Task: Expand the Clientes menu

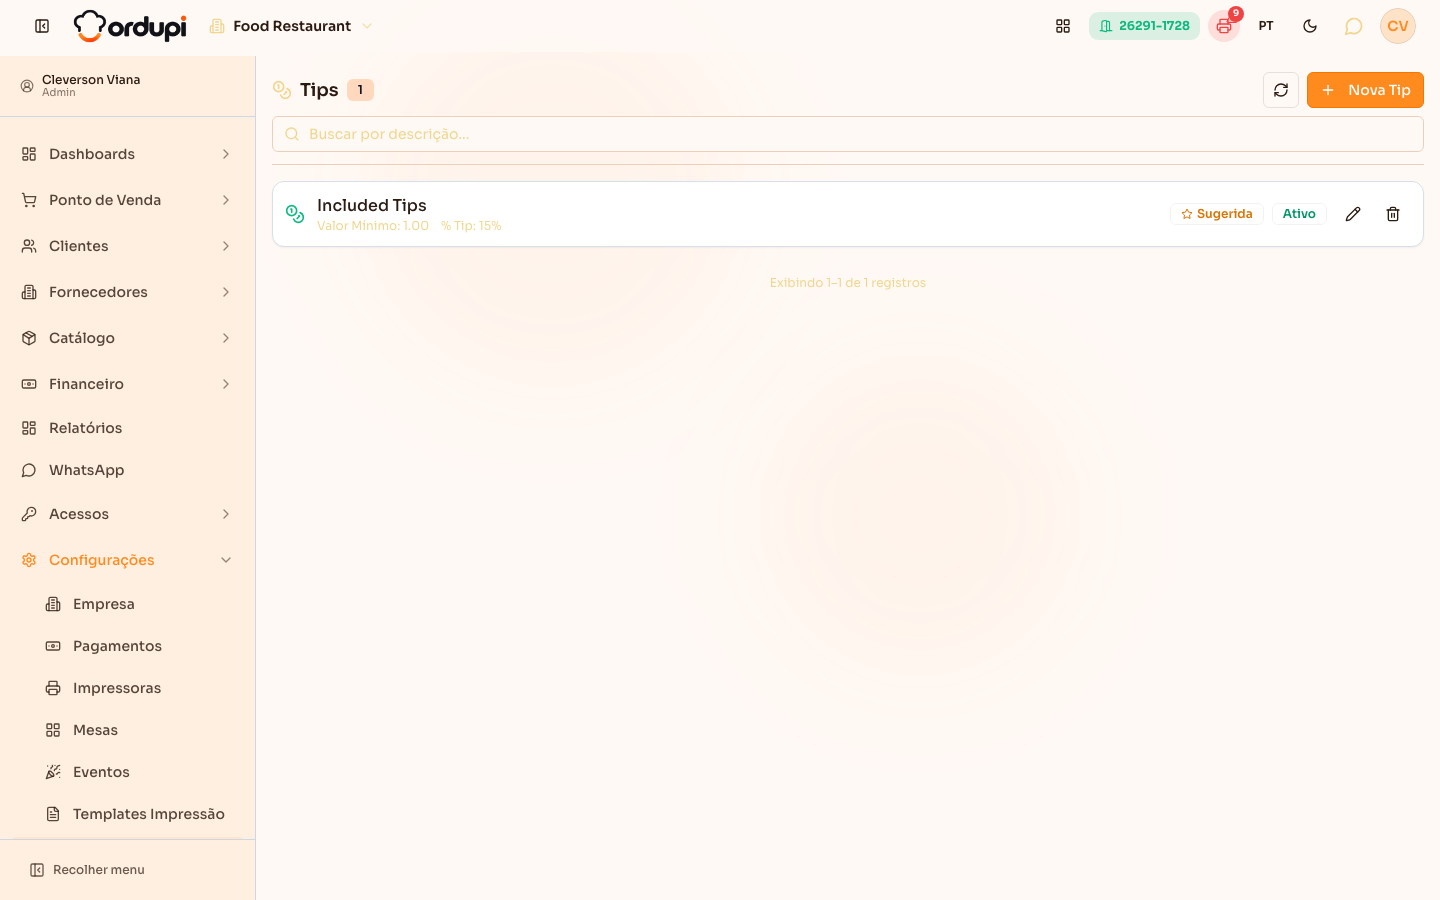Action: coord(128,246)
